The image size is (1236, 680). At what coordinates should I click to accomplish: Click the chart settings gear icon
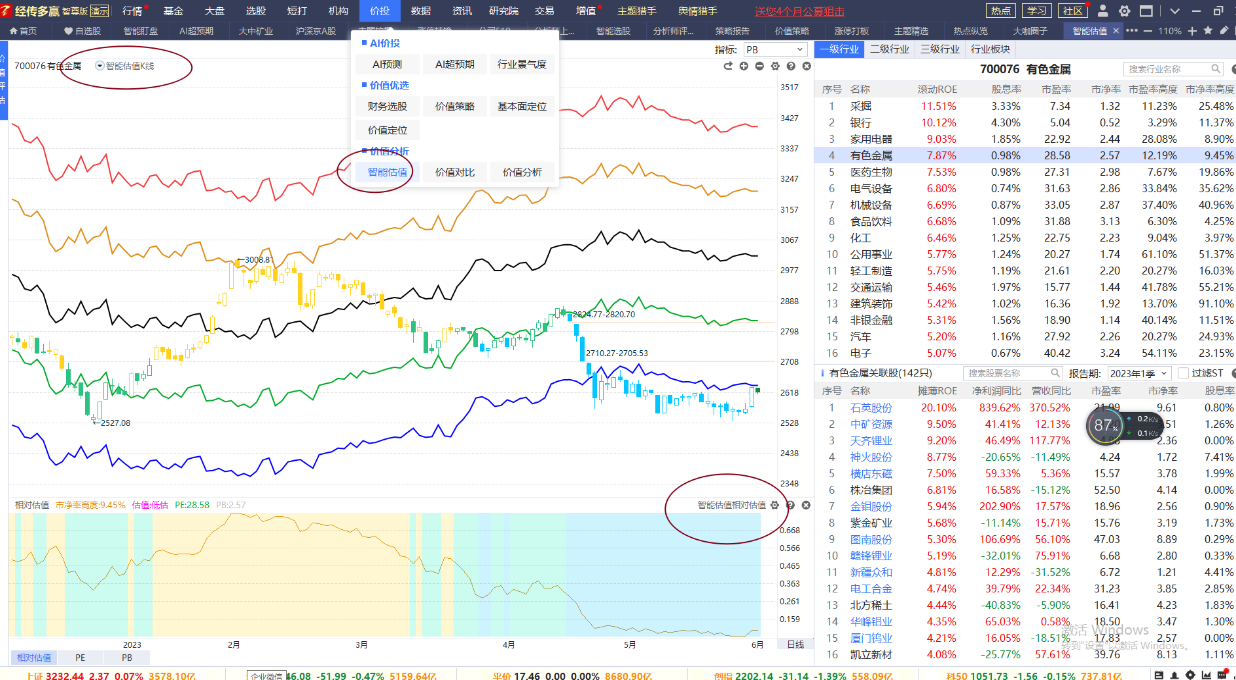click(775, 66)
